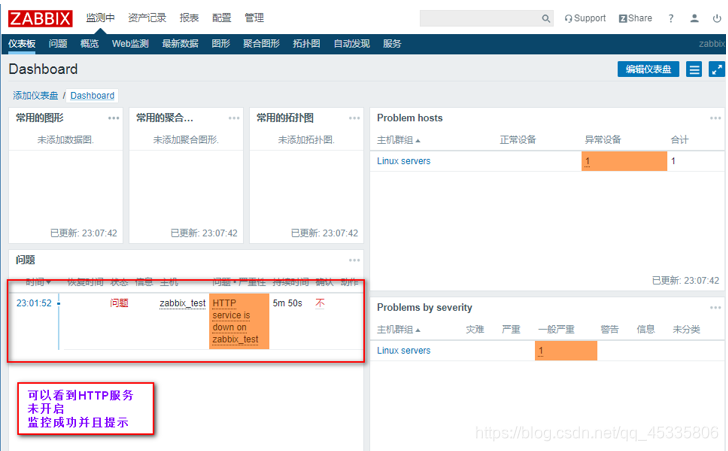Select the 聚合图形 submenu tab
This screenshot has width=728, height=451.
pyautogui.click(x=261, y=44)
